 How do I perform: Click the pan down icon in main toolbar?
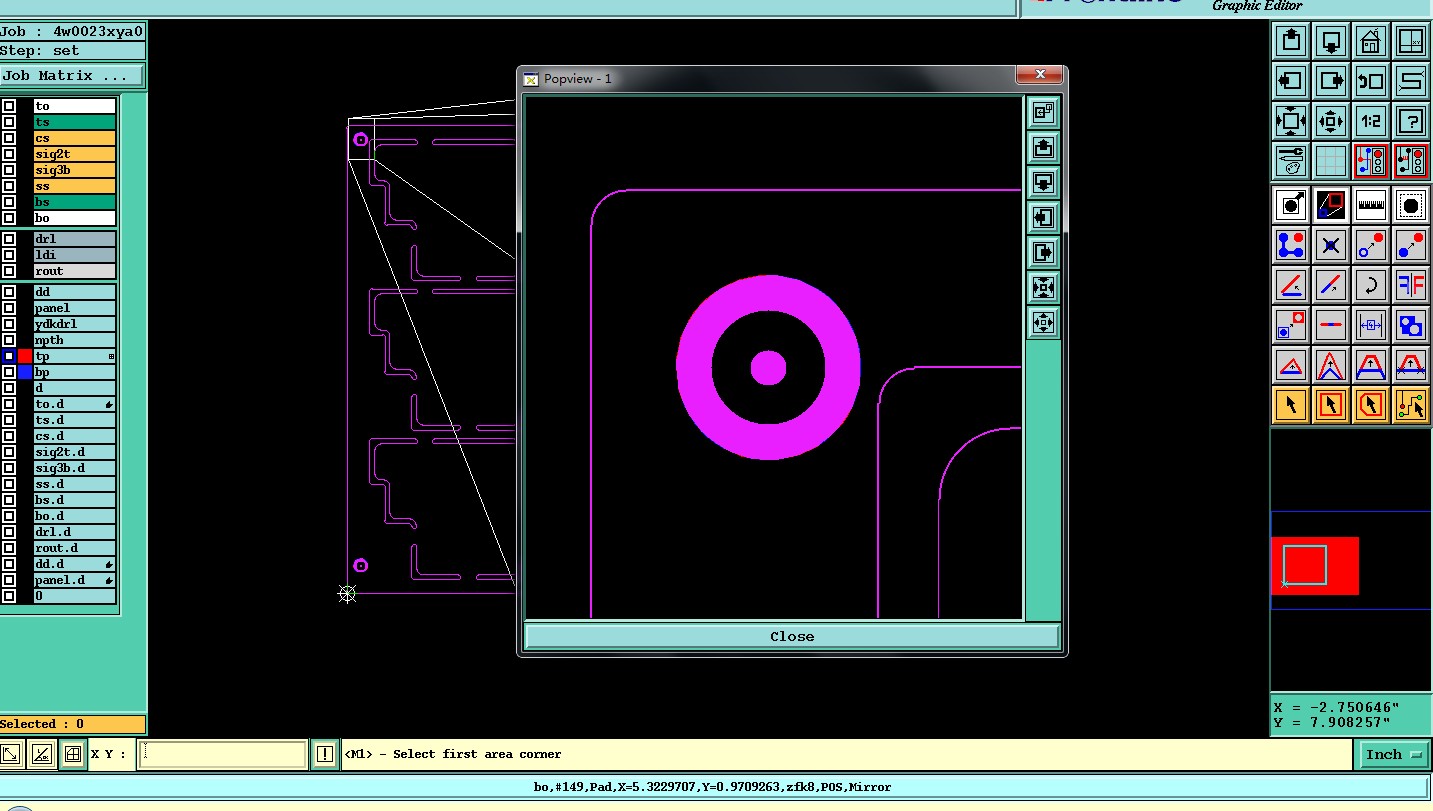point(1331,42)
